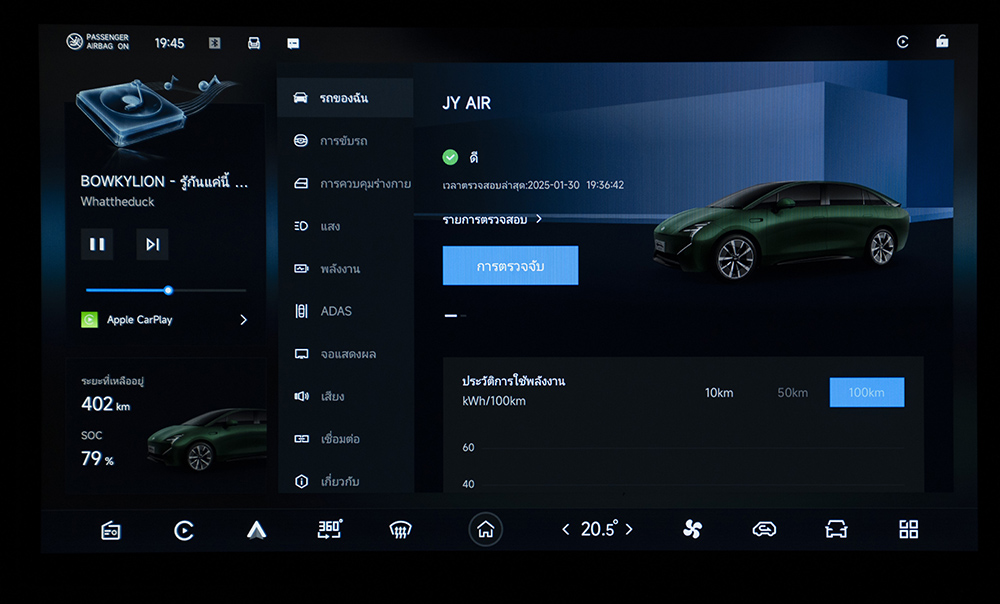1000x604 pixels.
Task: Tap the remaining range car thumbnail
Action: click(x=205, y=440)
